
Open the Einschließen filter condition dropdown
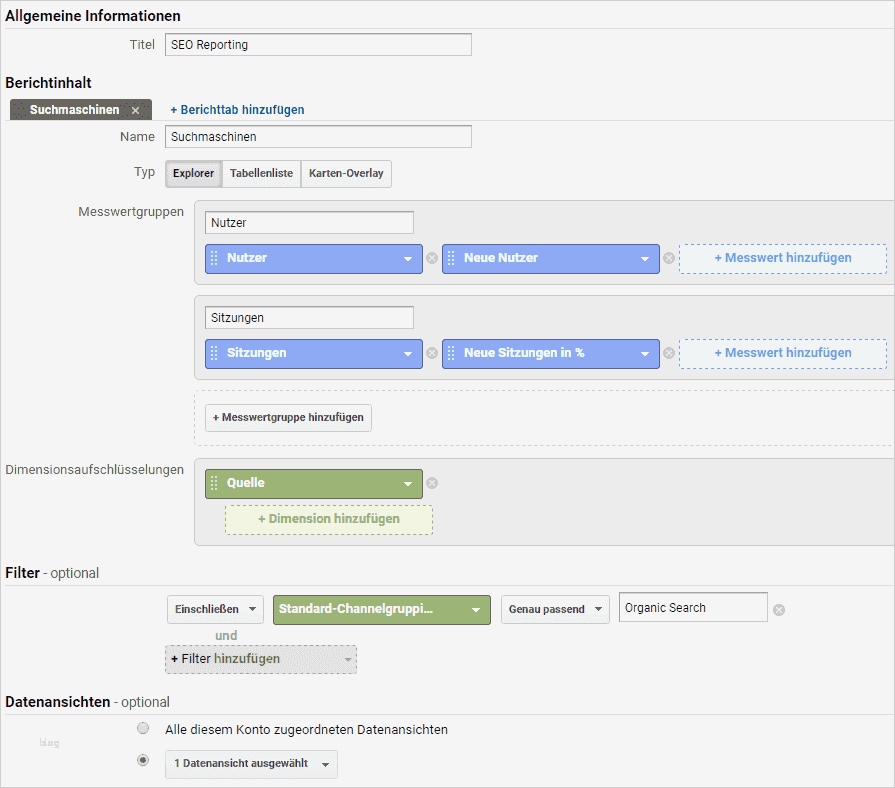tap(215, 609)
